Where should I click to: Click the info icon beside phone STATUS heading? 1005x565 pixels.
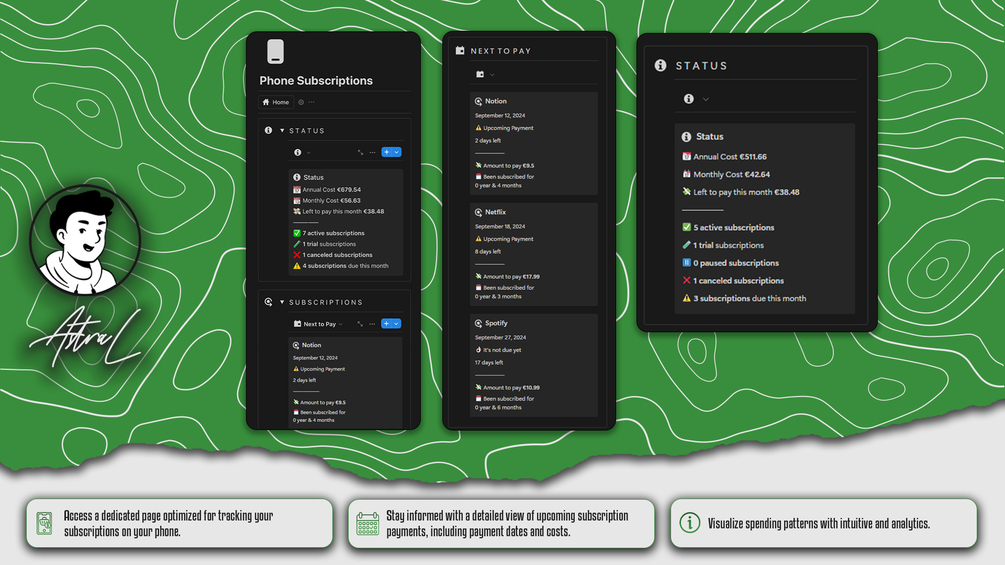(268, 130)
